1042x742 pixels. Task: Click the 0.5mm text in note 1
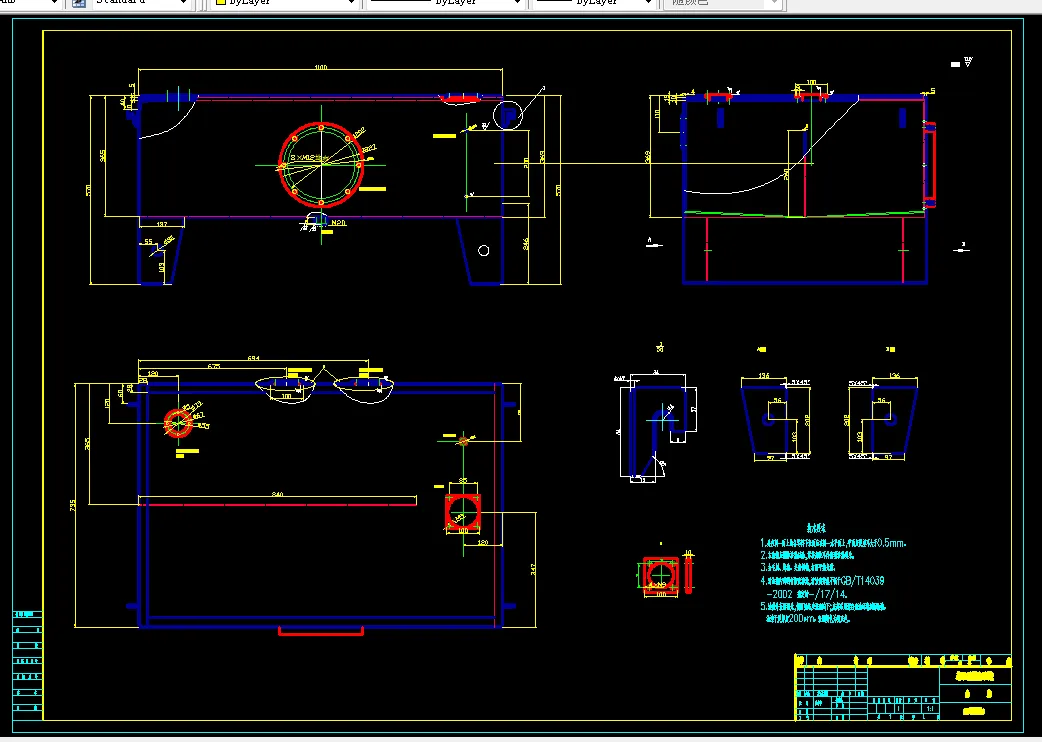pos(890,543)
